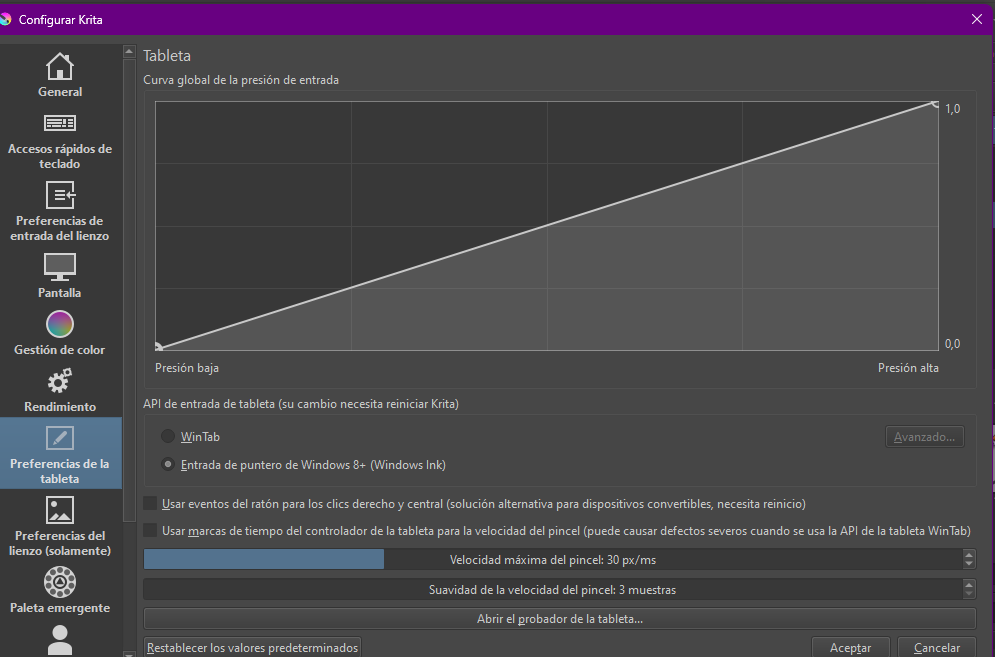Click Accesos rápidos de teclado label
Viewport: 995px width, 657px height.
click(60, 156)
